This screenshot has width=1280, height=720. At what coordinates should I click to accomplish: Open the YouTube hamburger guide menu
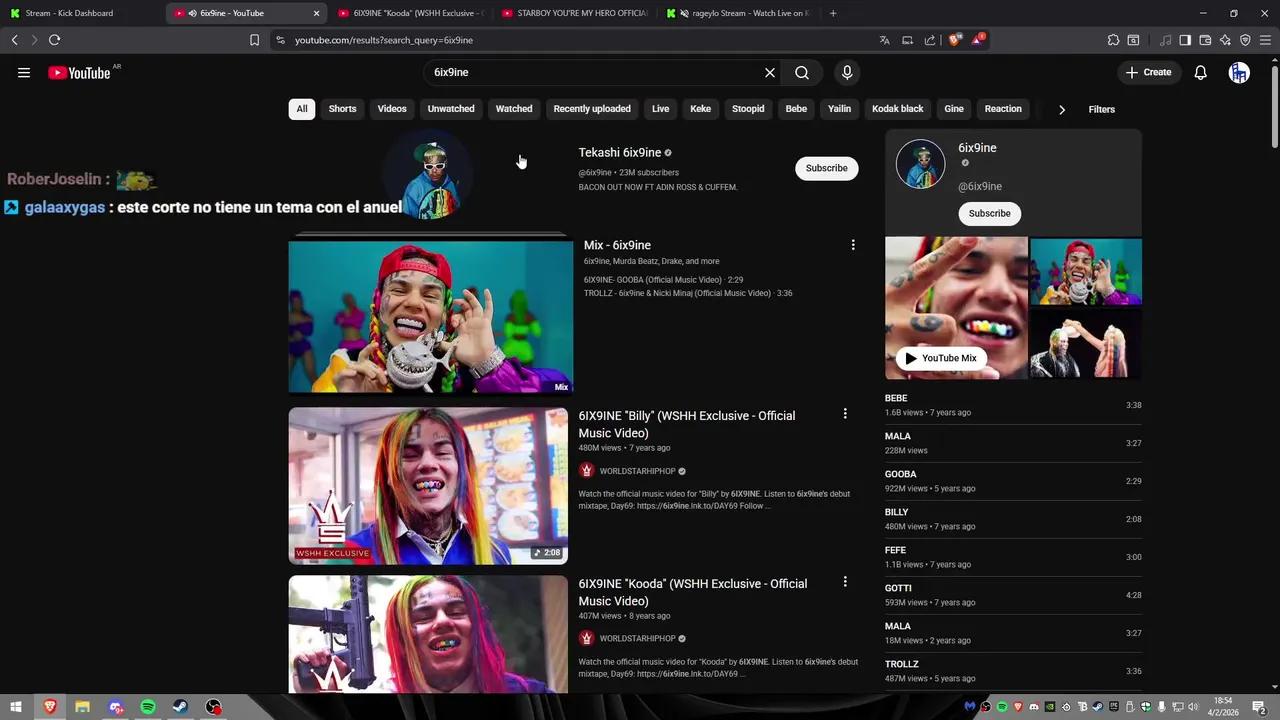tap(24, 72)
